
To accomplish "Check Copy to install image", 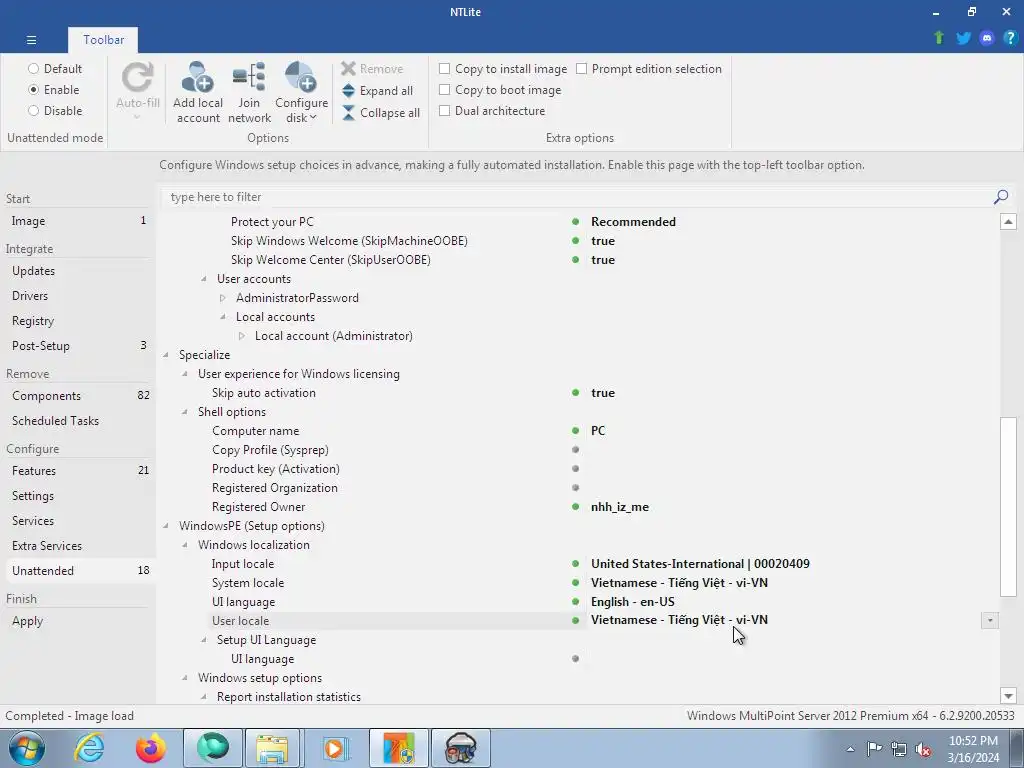I will point(503,69).
